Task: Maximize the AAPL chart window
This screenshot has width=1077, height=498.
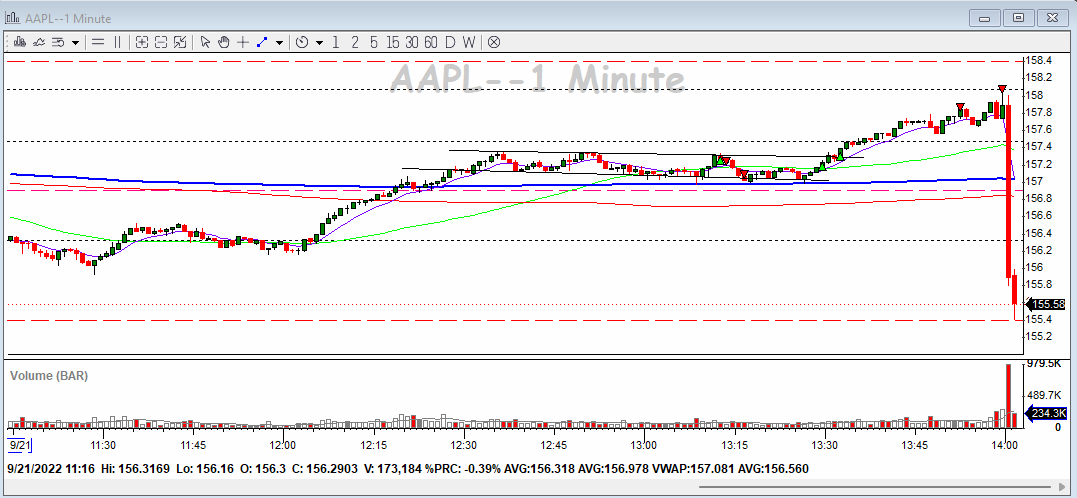Action: [x=1019, y=18]
